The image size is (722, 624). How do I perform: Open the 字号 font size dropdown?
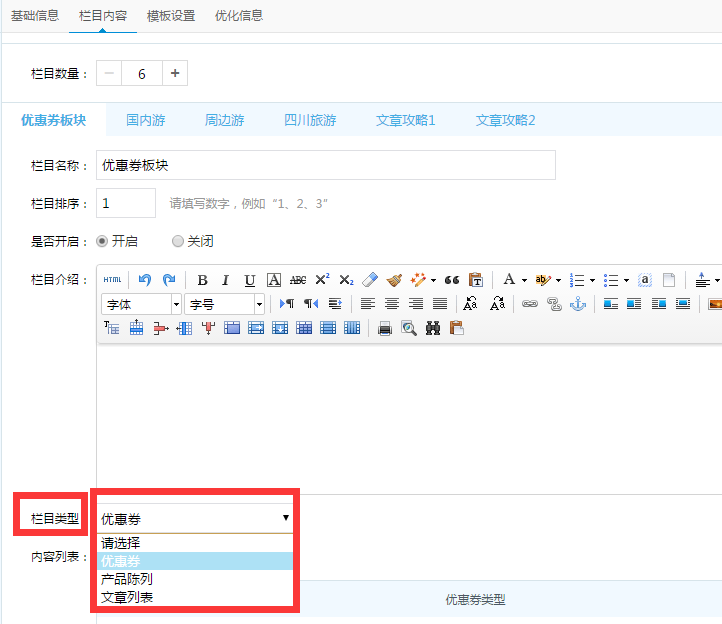point(224,304)
